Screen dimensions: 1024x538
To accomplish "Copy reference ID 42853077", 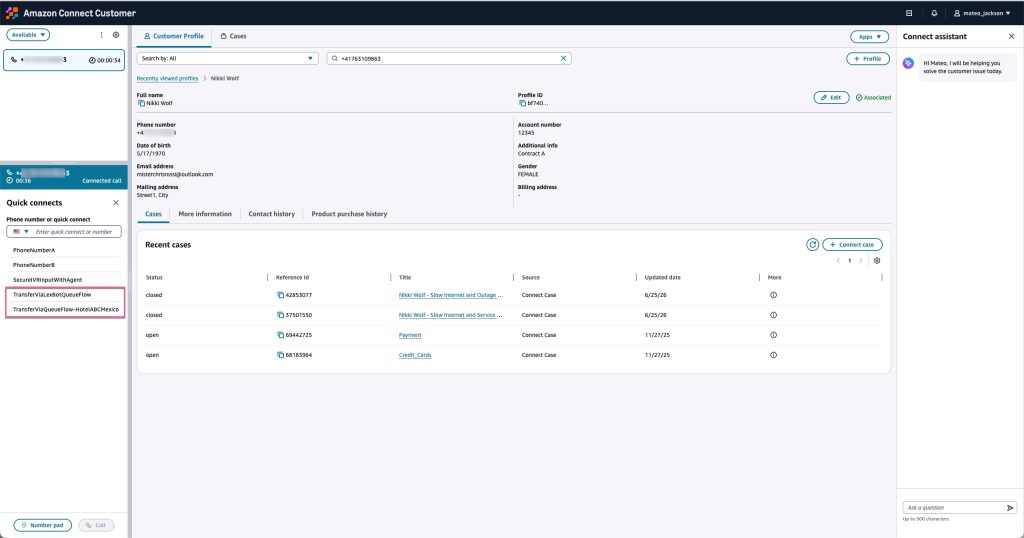I will [280, 295].
